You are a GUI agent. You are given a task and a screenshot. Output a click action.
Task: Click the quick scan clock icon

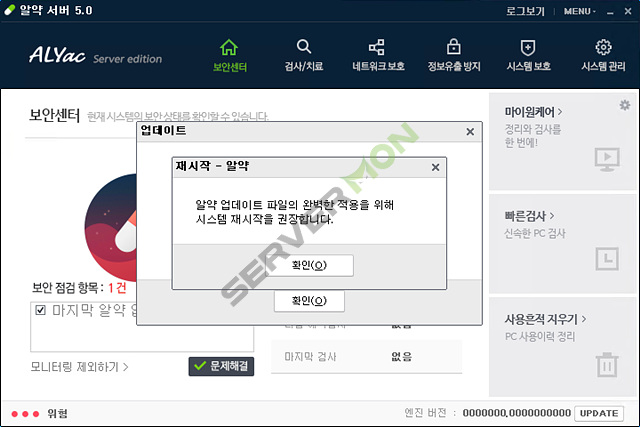pos(607,258)
